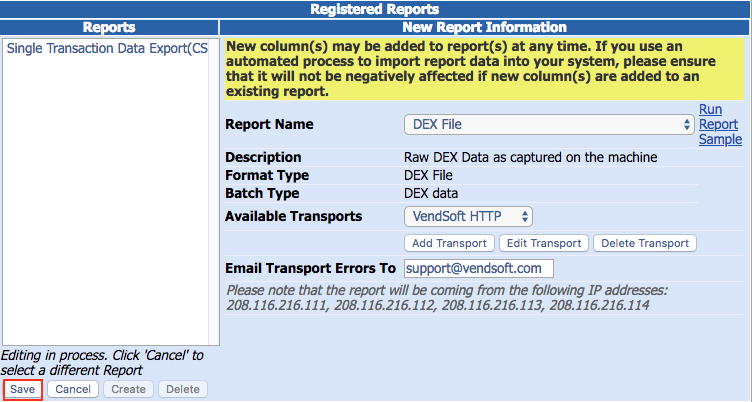Open the Report Name dropdown showing DEX File
The image size is (752, 402).
[x=549, y=125]
